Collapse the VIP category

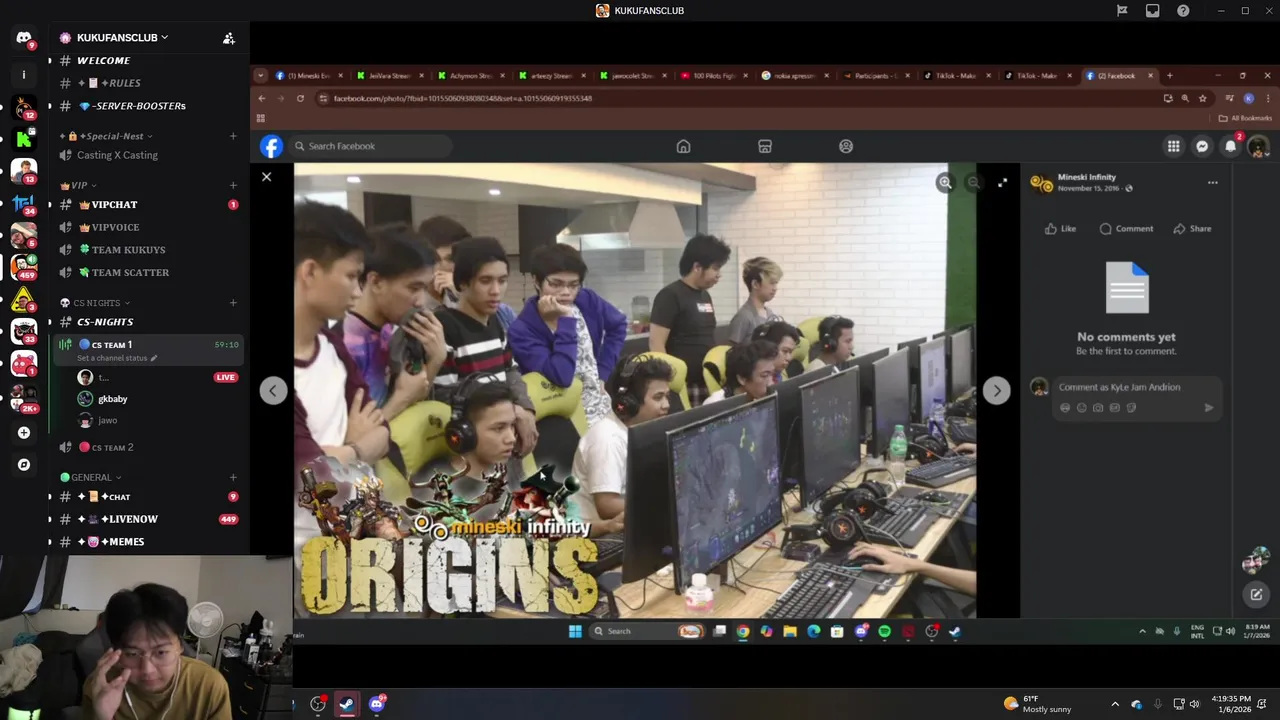(77, 185)
